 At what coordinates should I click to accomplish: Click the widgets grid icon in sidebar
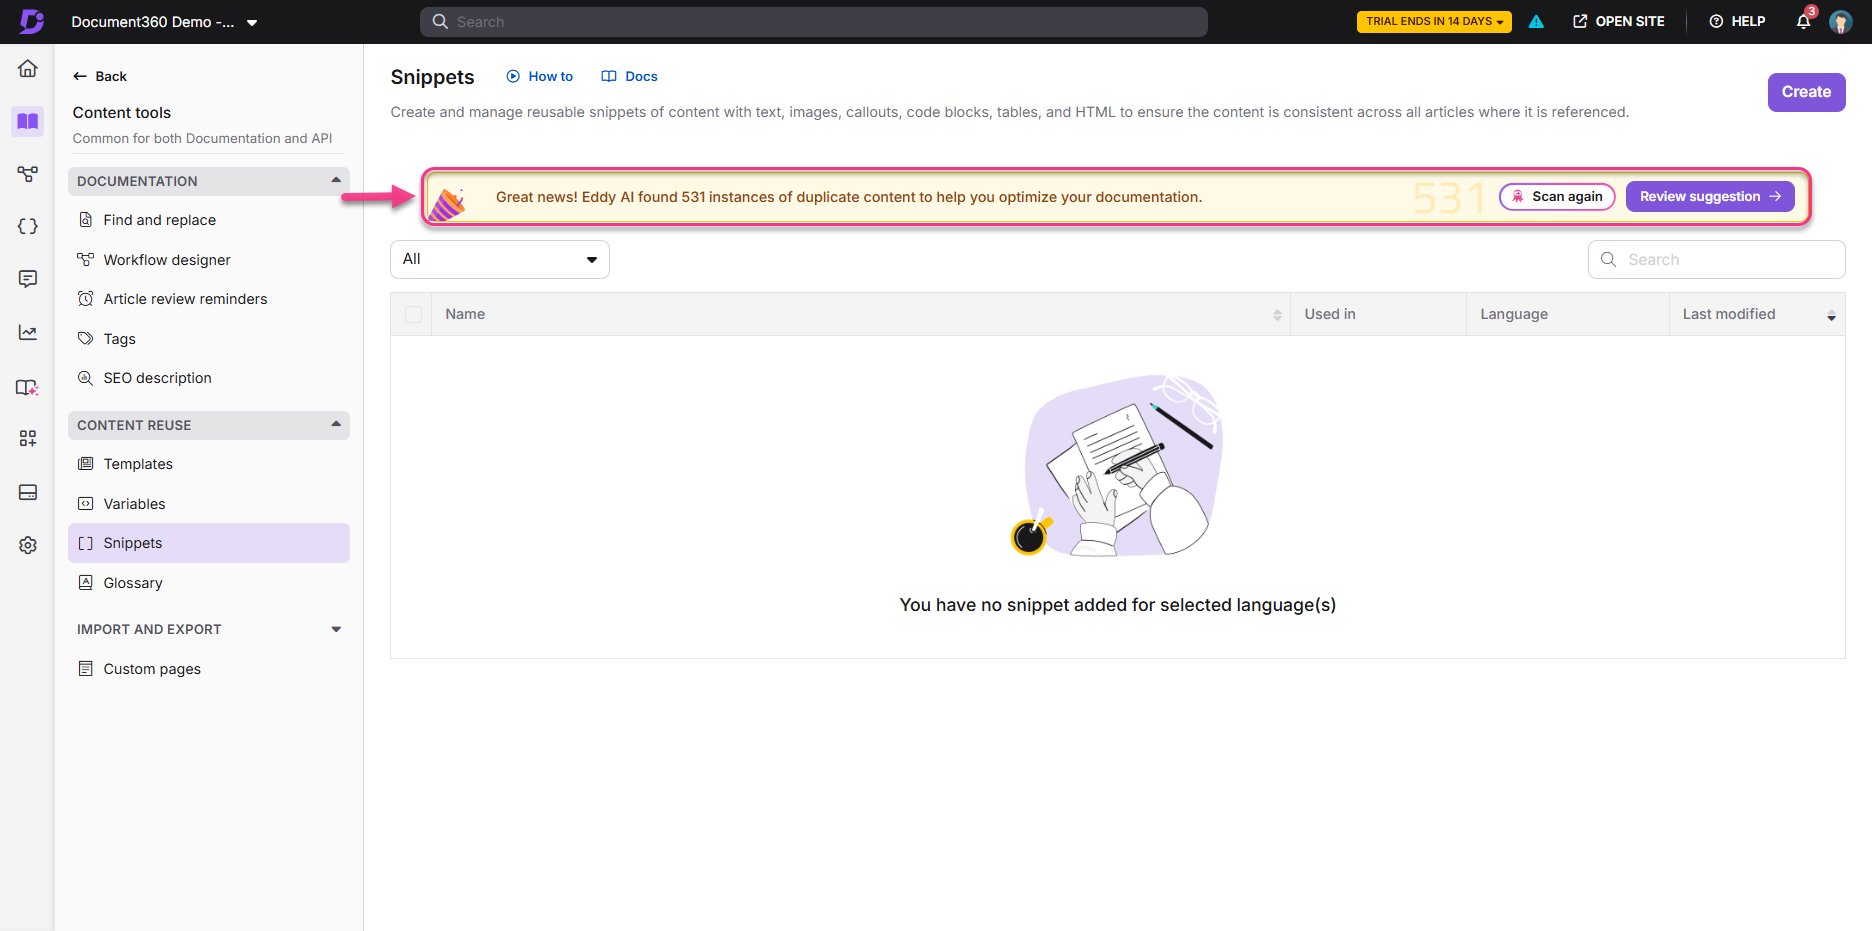click(x=27, y=438)
